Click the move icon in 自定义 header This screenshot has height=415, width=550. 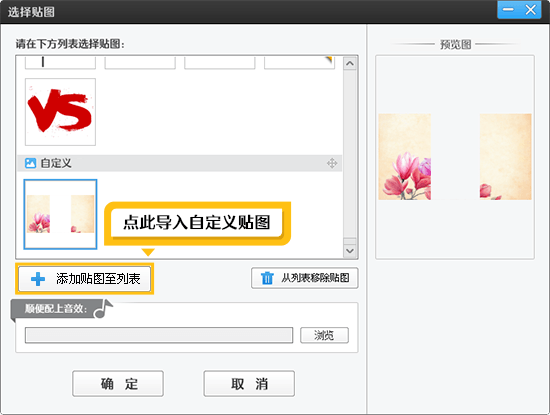pos(332,163)
